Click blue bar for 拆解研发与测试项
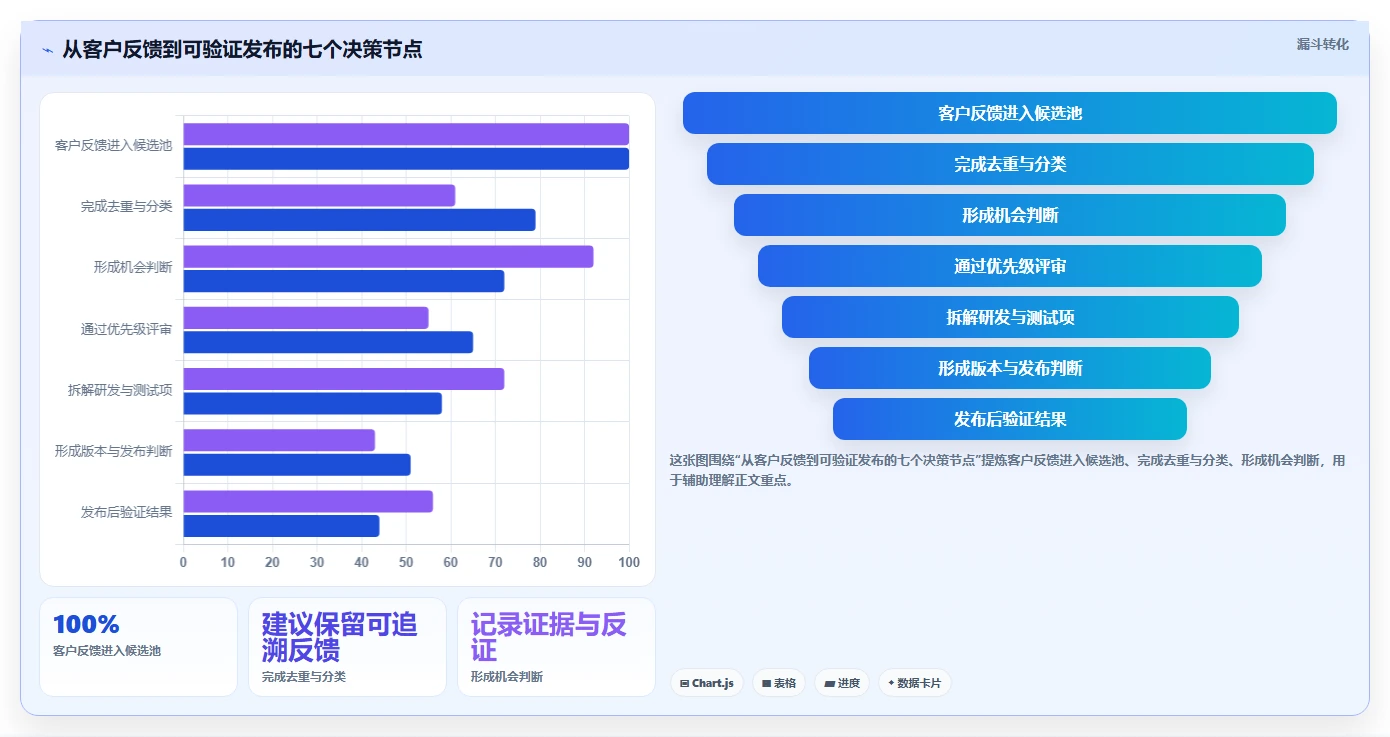The image size is (1390, 737). (x=312, y=404)
